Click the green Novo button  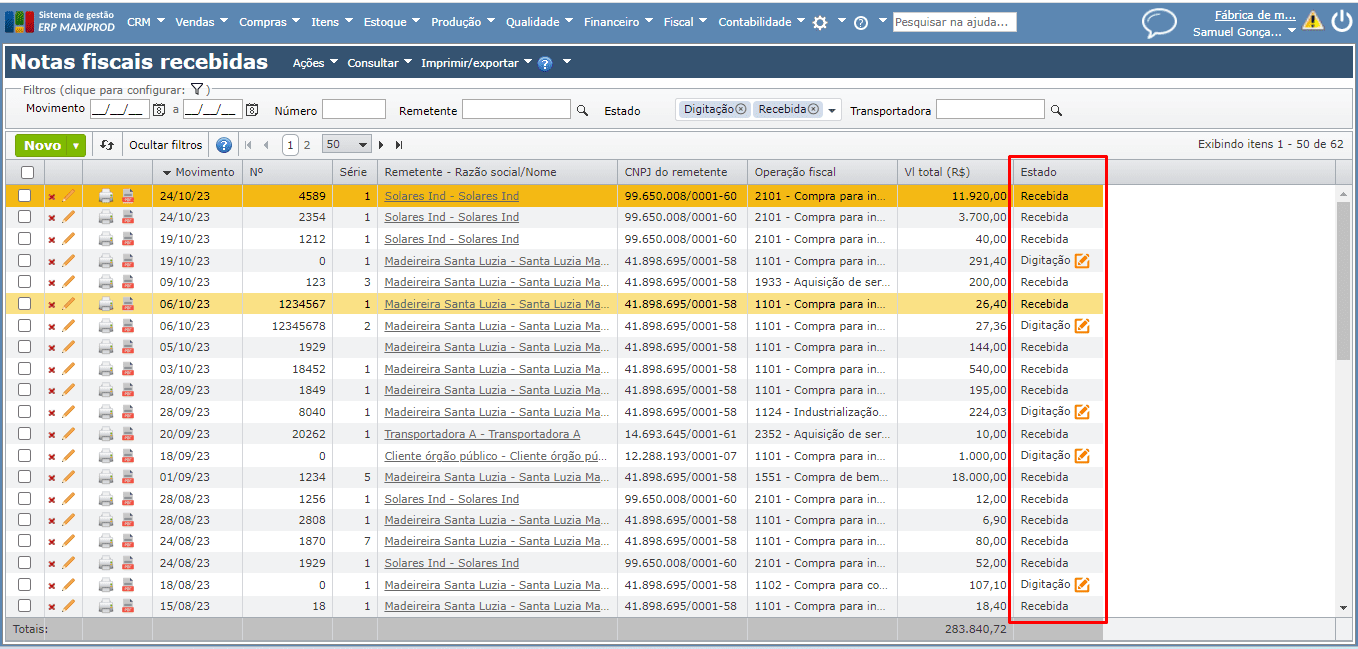coord(42,145)
